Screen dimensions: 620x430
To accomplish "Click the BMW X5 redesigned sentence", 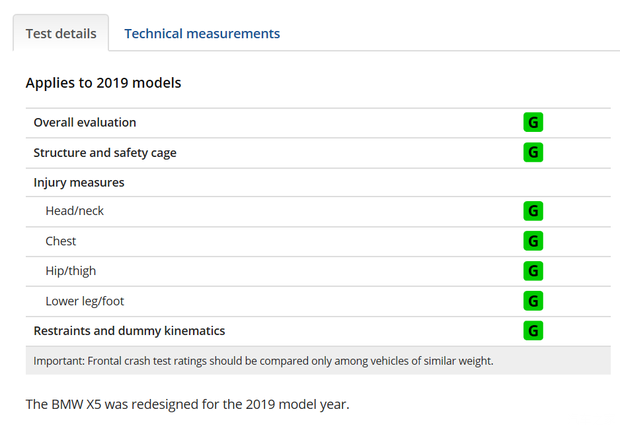I will (x=187, y=405).
